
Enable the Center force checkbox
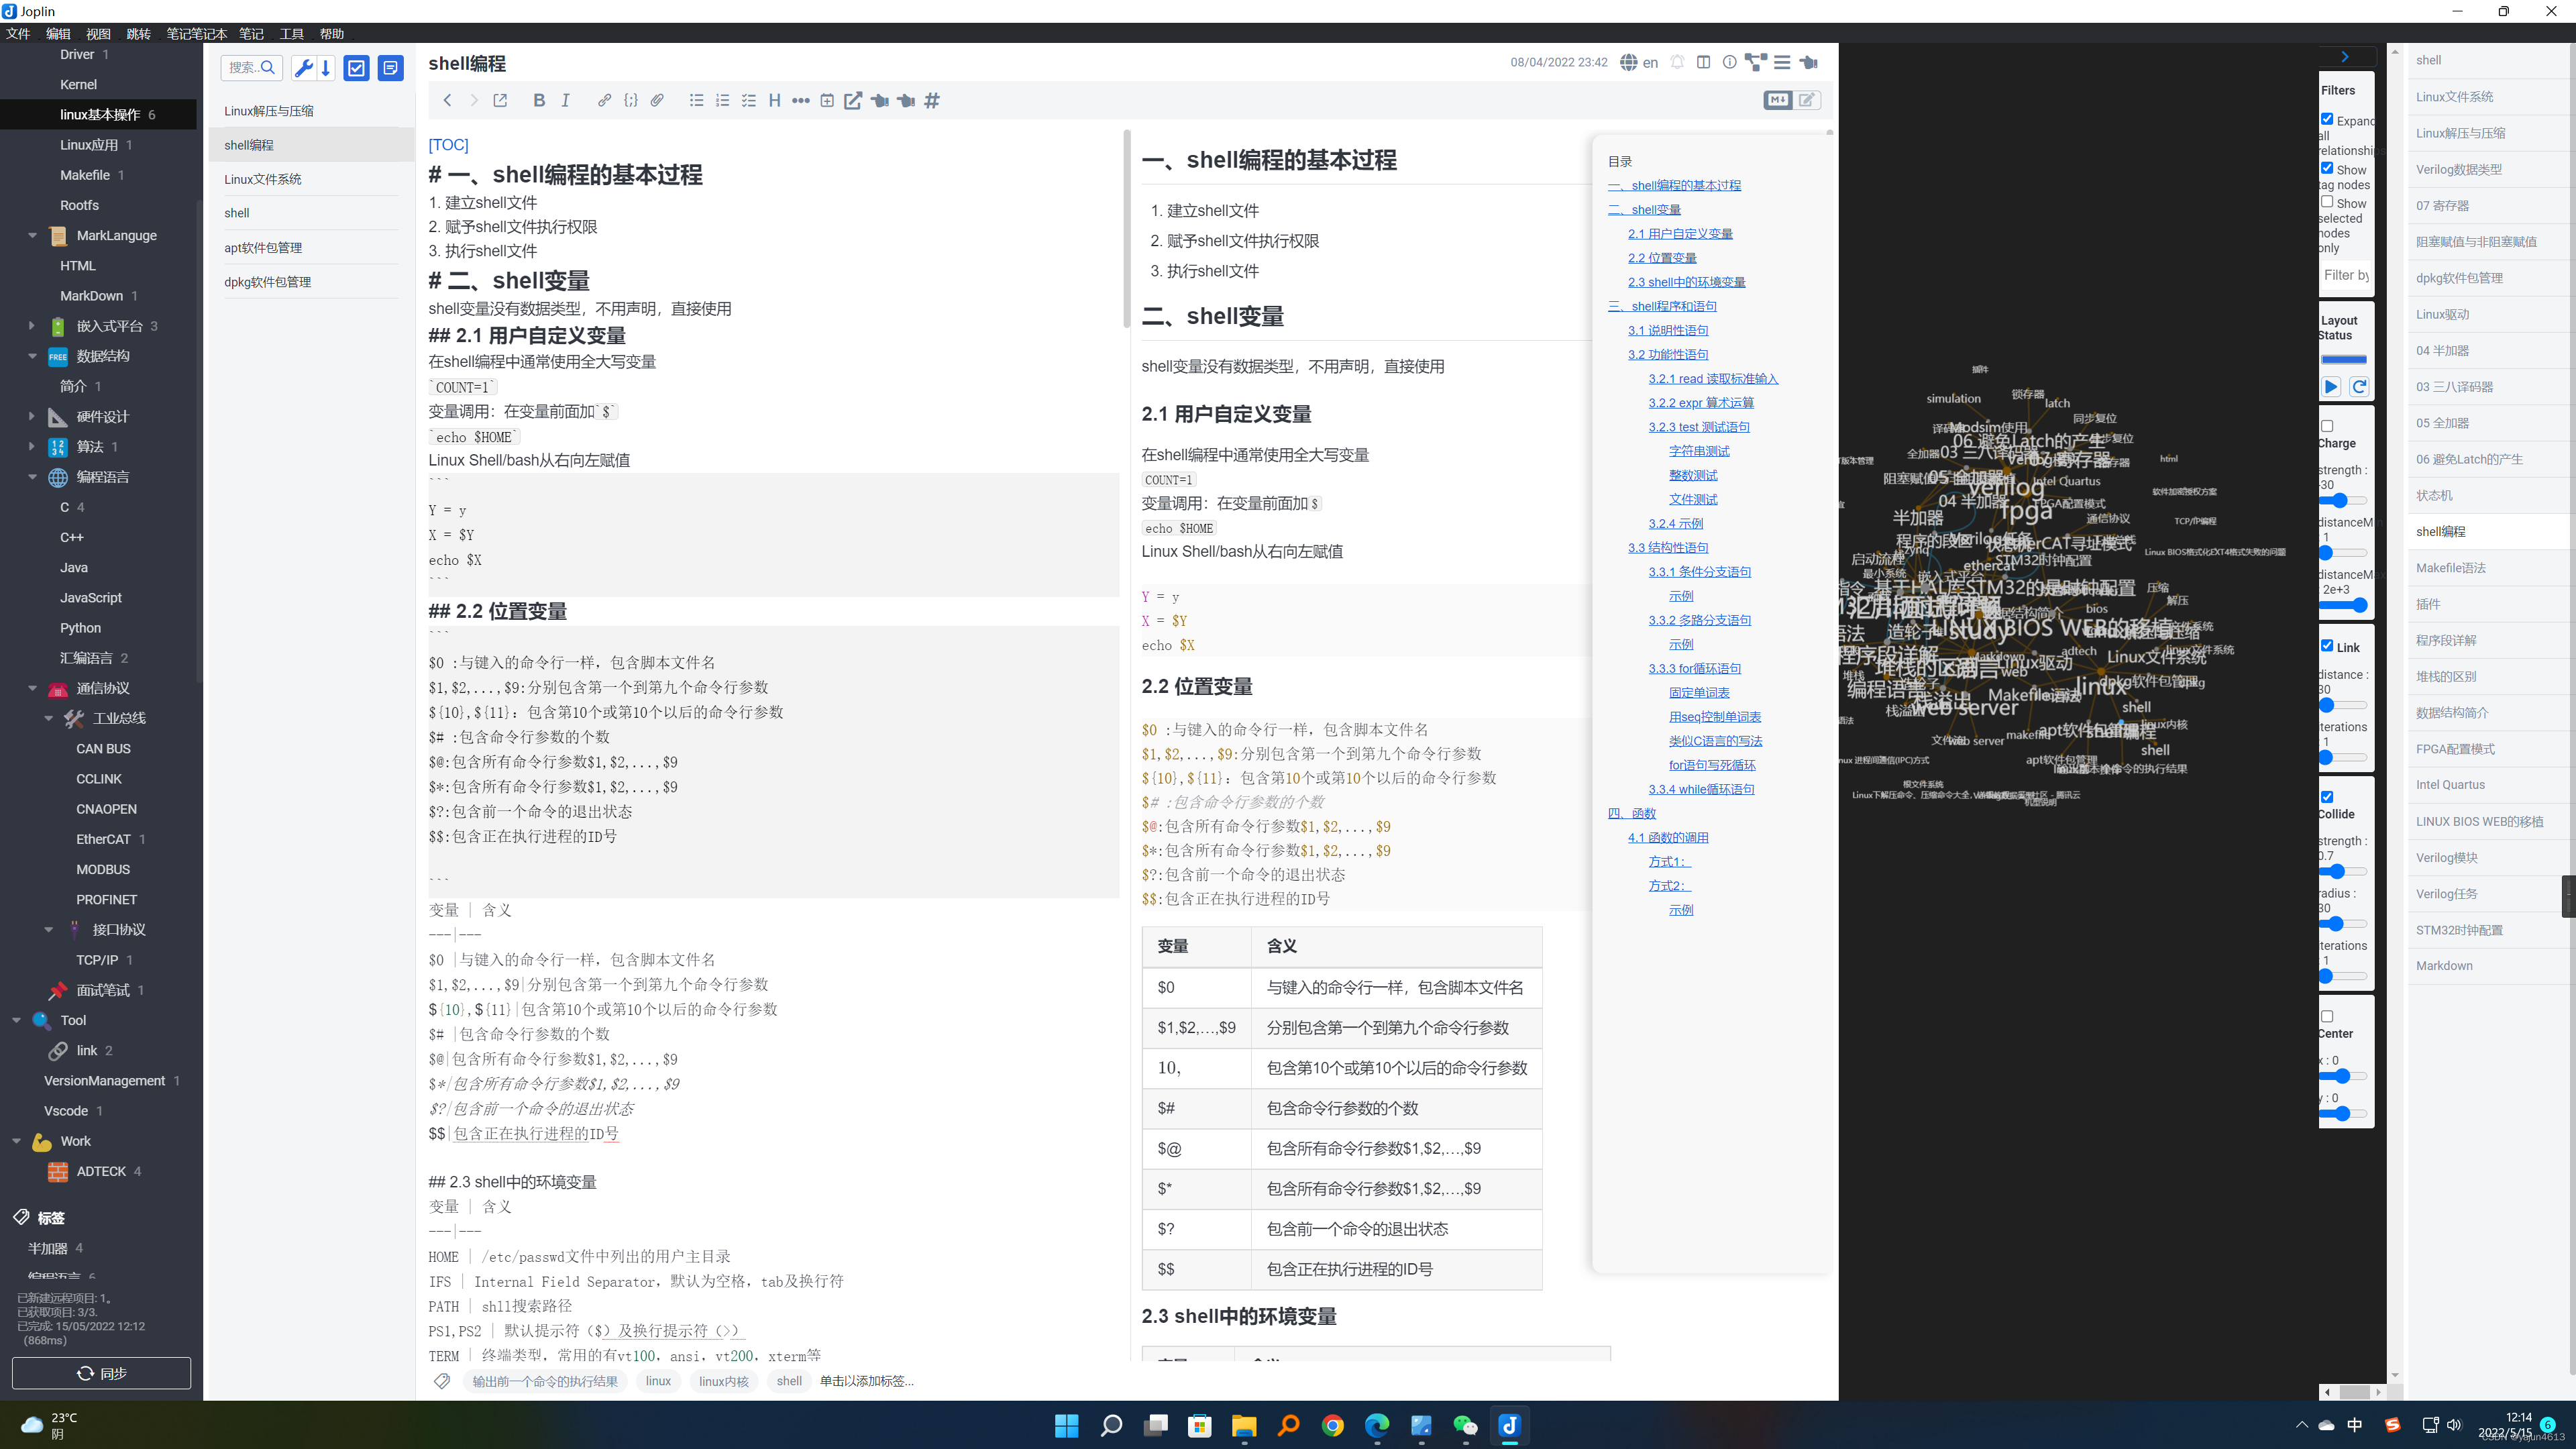[2327, 1017]
